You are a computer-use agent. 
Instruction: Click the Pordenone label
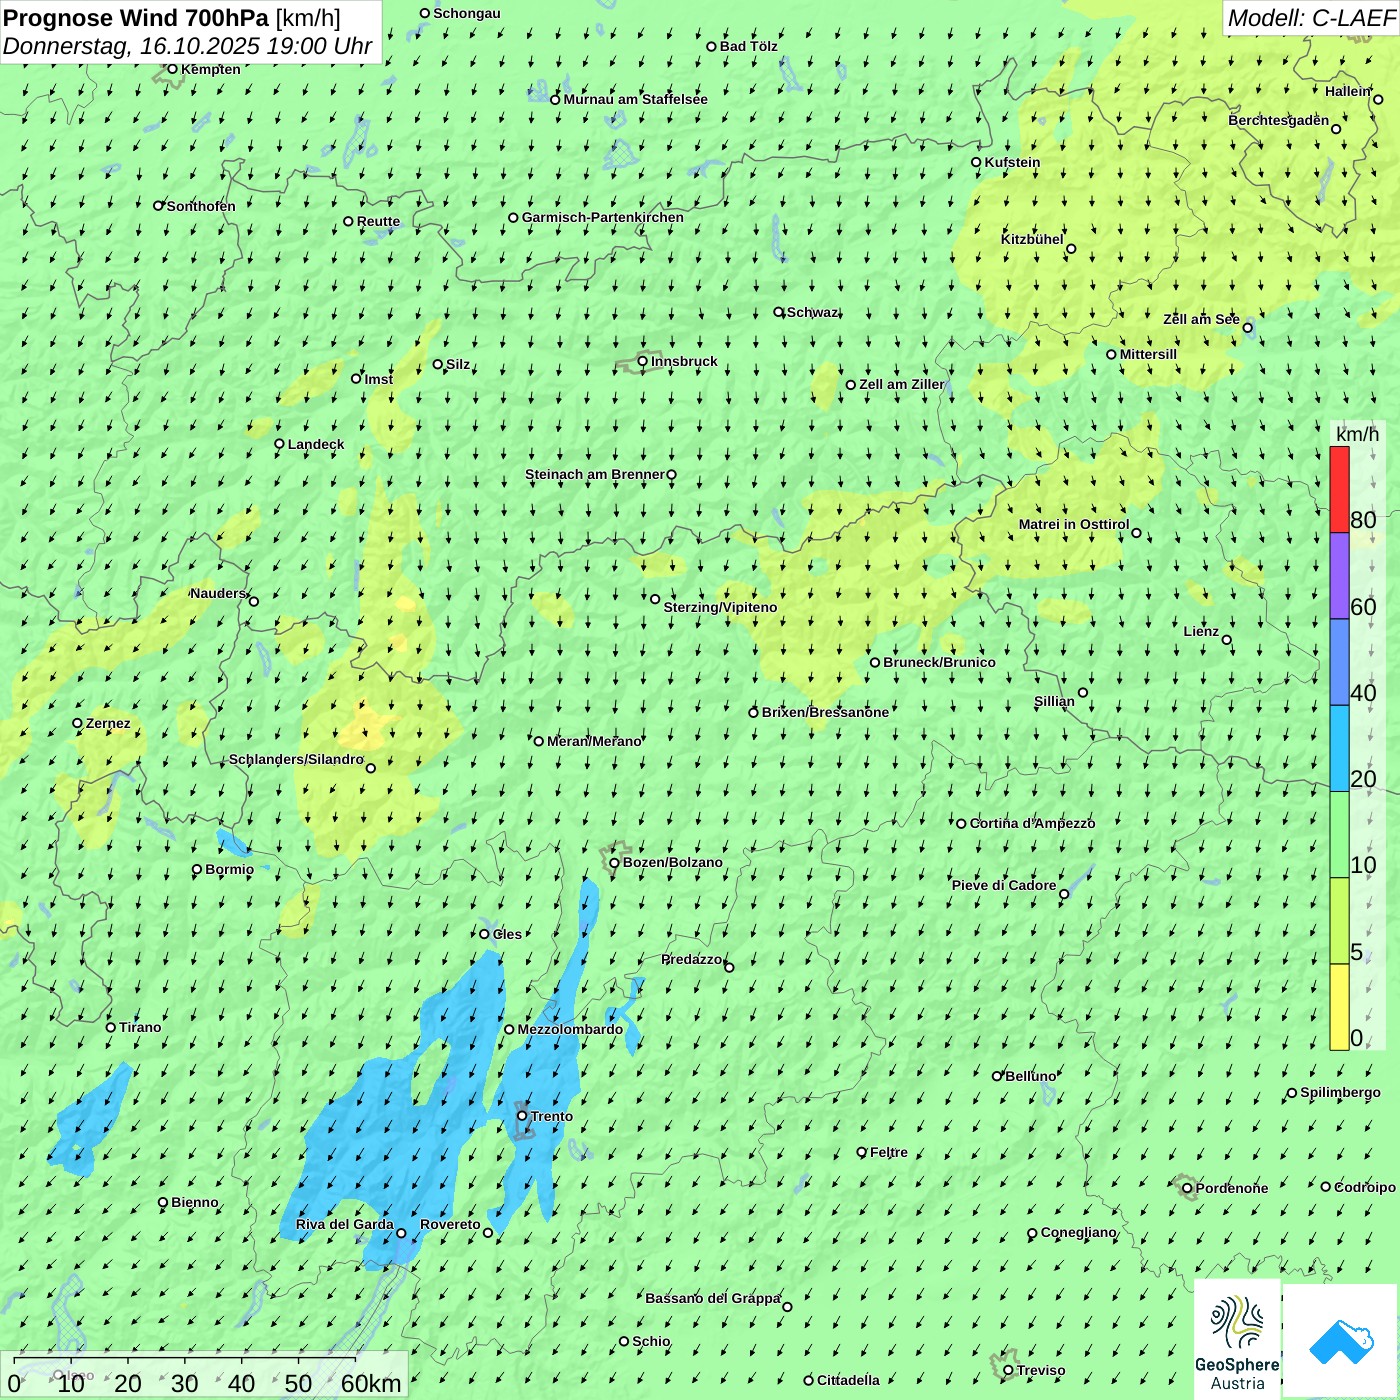(1232, 1188)
